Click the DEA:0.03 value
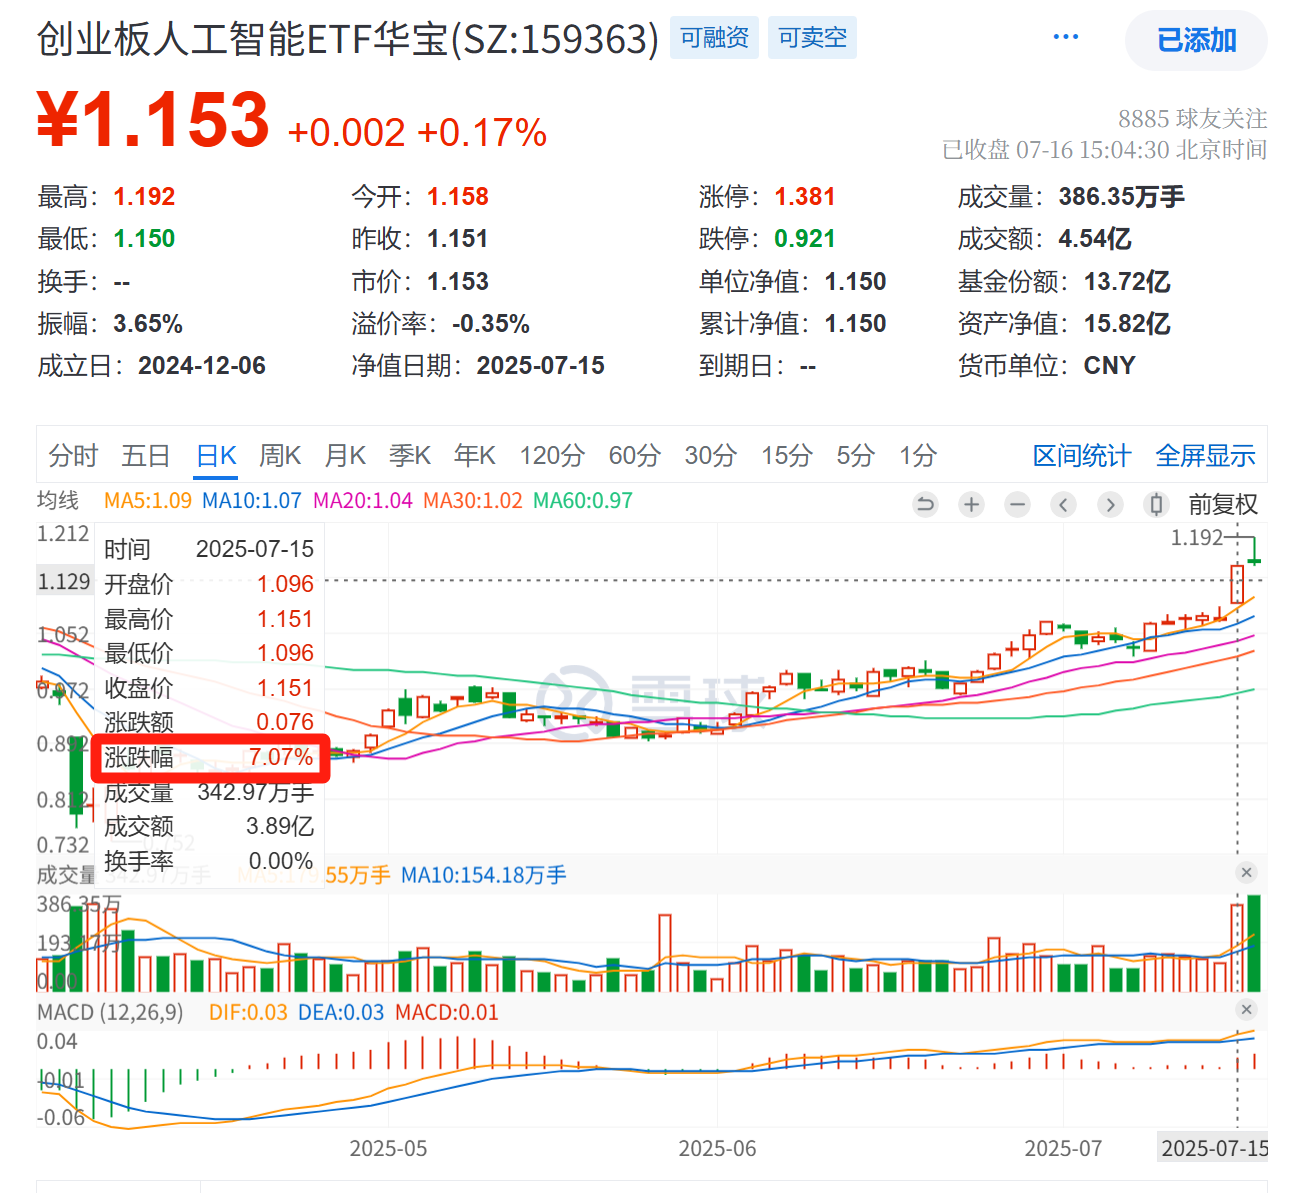1296x1193 pixels. [x=341, y=1012]
